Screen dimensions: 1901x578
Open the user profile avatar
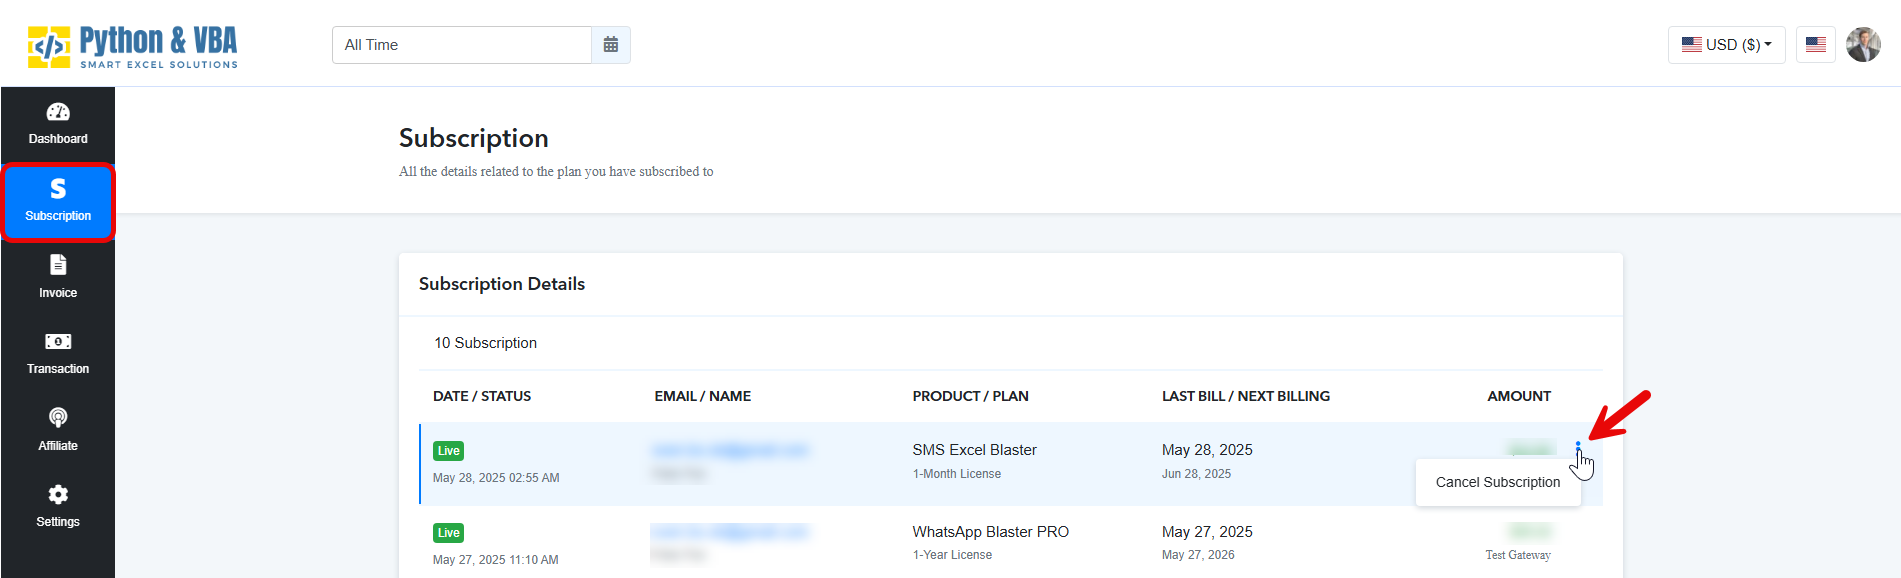pos(1863,45)
